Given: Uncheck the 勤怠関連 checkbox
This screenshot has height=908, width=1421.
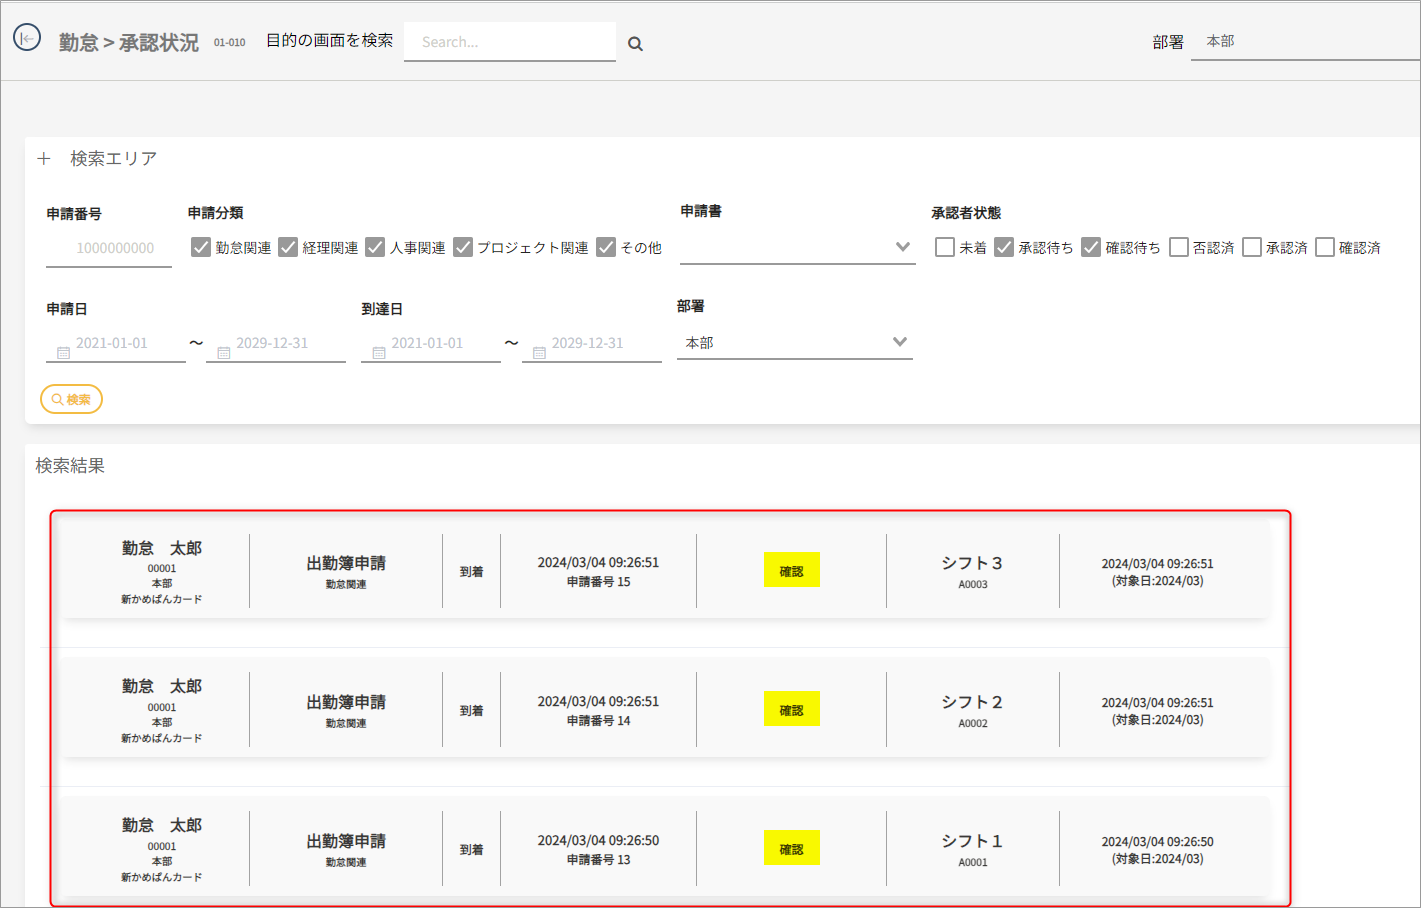Looking at the screenshot, I should point(201,247).
